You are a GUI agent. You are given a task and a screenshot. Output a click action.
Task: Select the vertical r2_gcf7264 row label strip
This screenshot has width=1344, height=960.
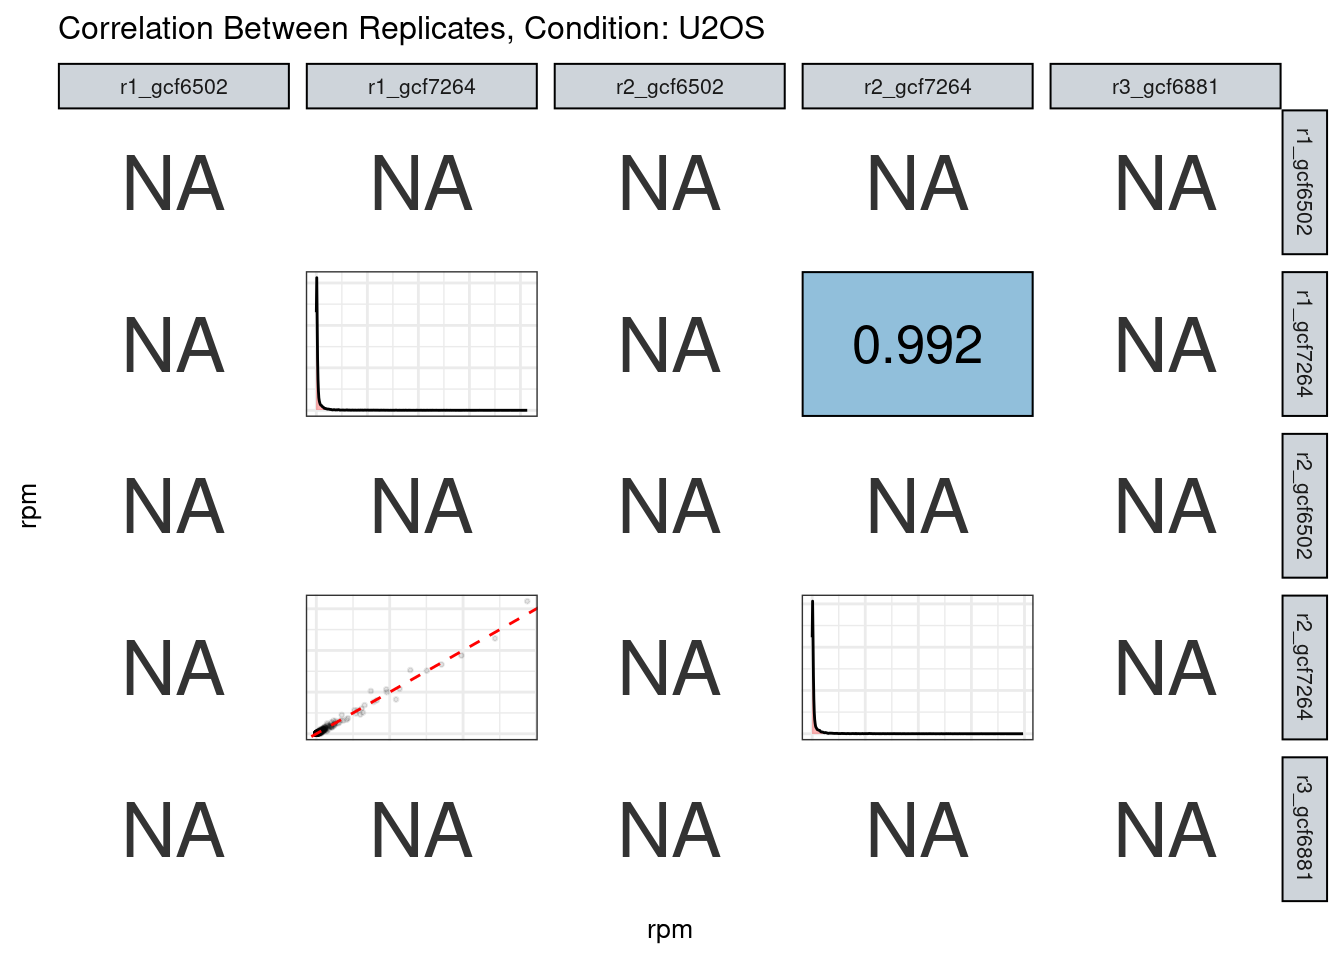[1304, 668]
